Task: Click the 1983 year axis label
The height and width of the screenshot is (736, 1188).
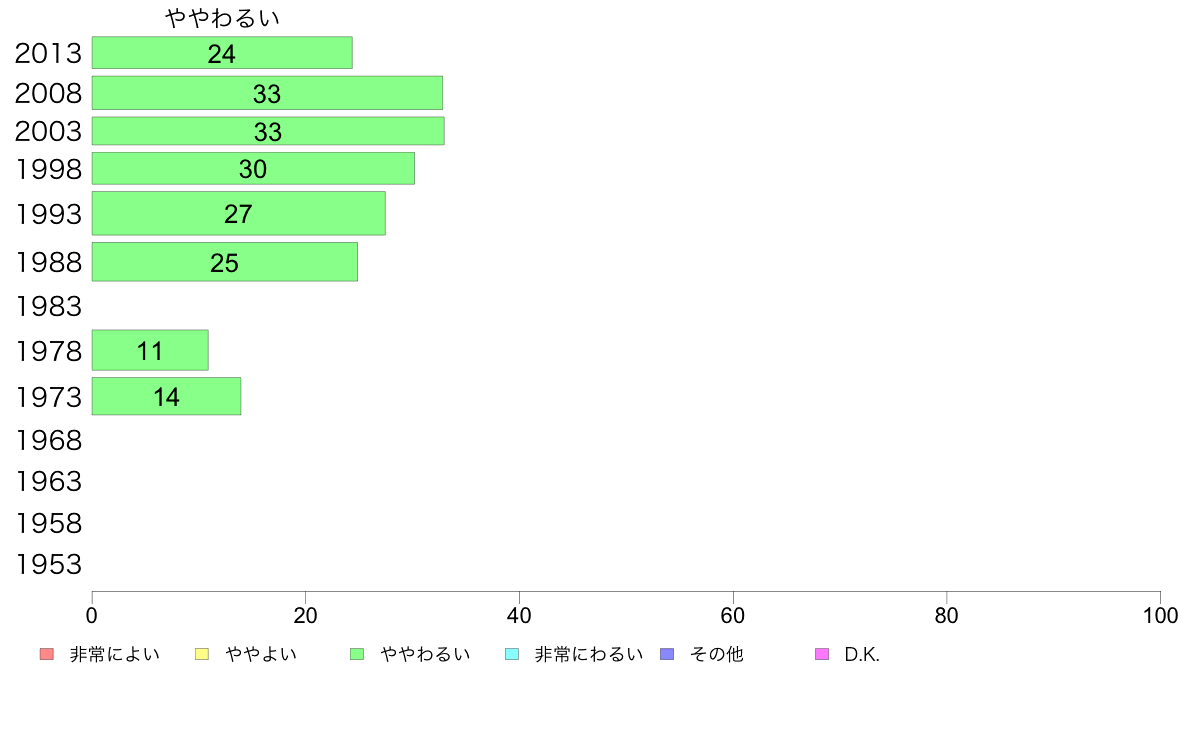Action: point(48,307)
